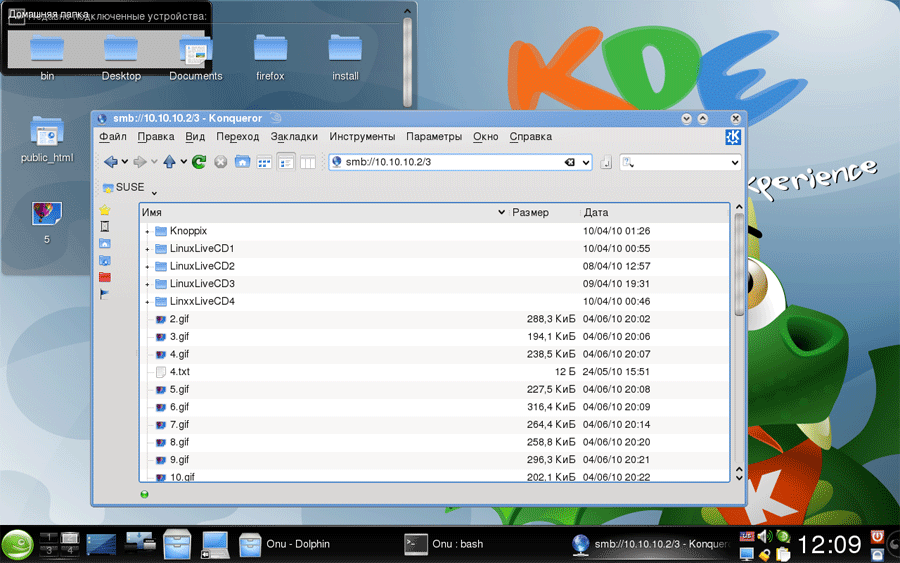The height and width of the screenshot is (563, 900).
Task: Switch to icons view mode
Action: 264,162
